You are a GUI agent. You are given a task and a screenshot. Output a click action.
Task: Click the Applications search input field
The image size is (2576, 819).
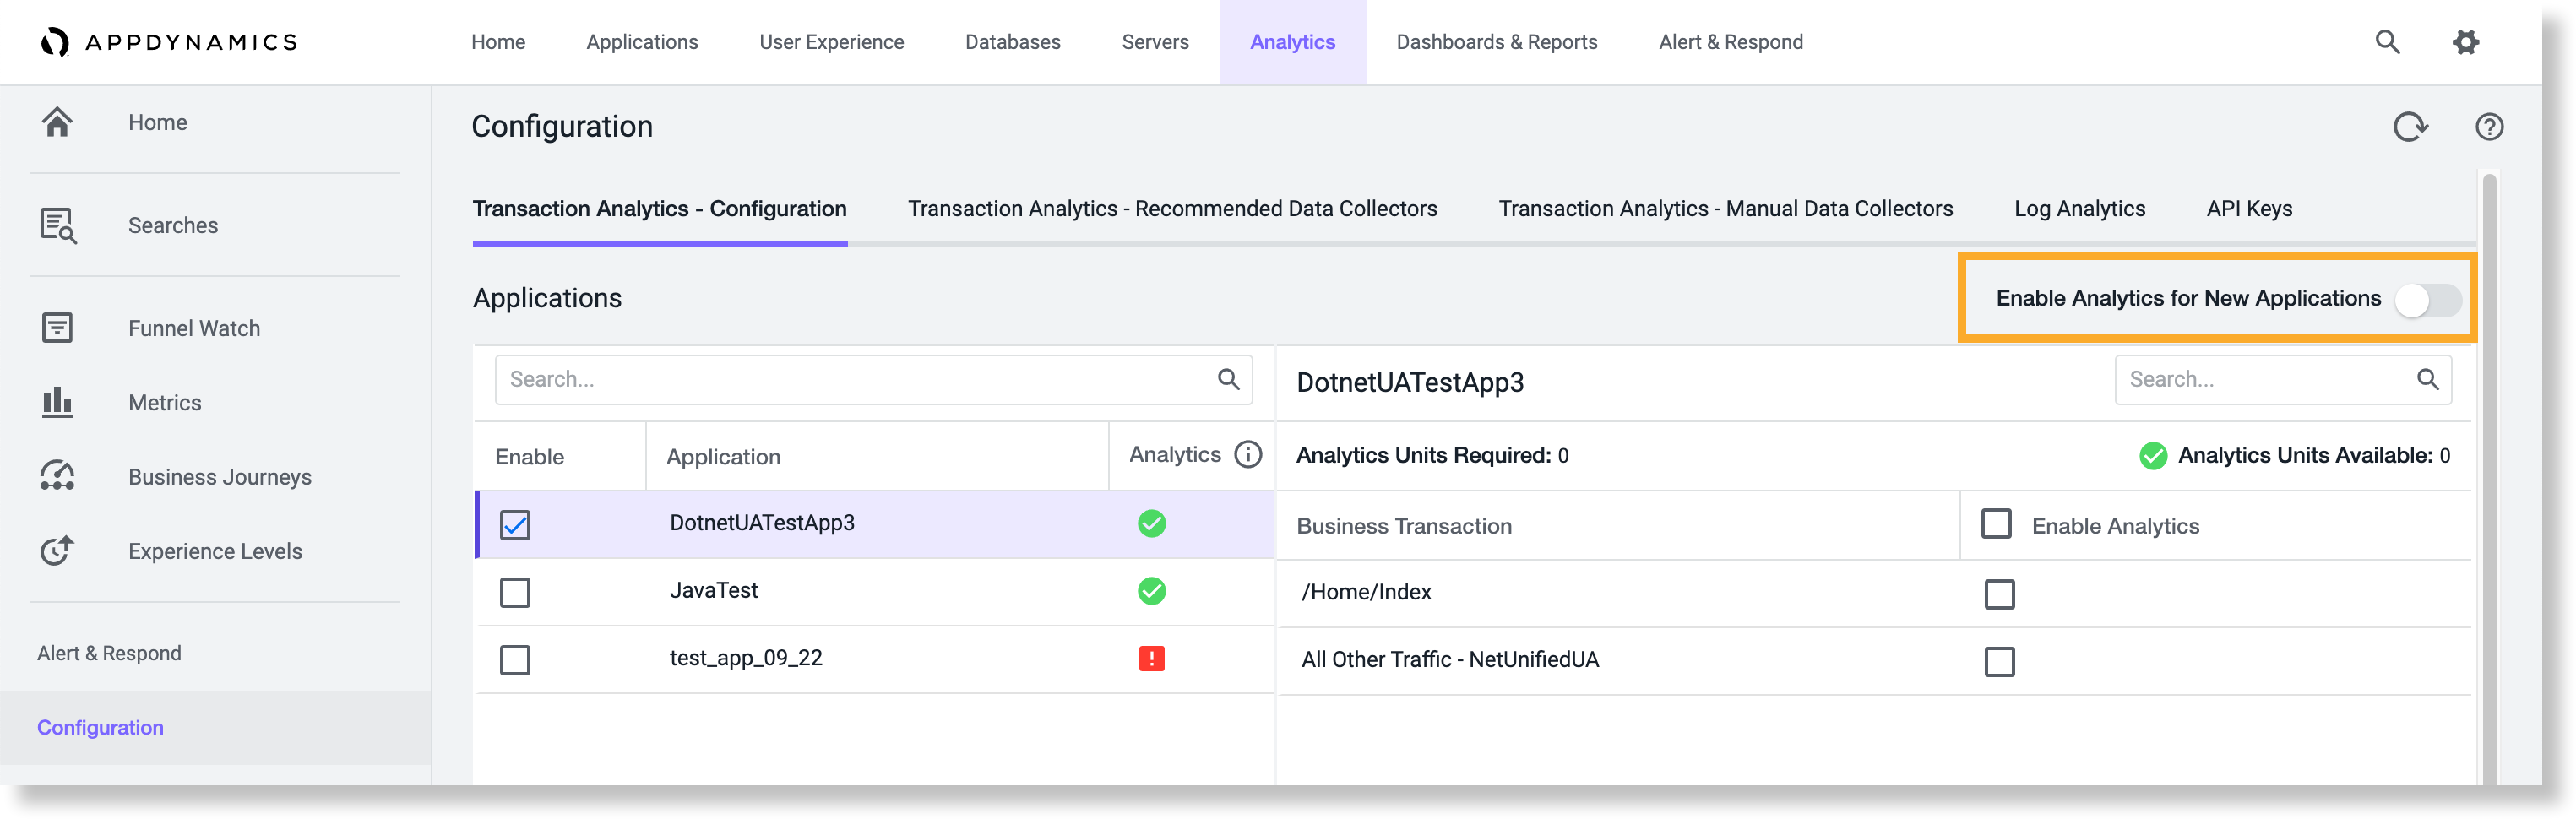coord(873,380)
